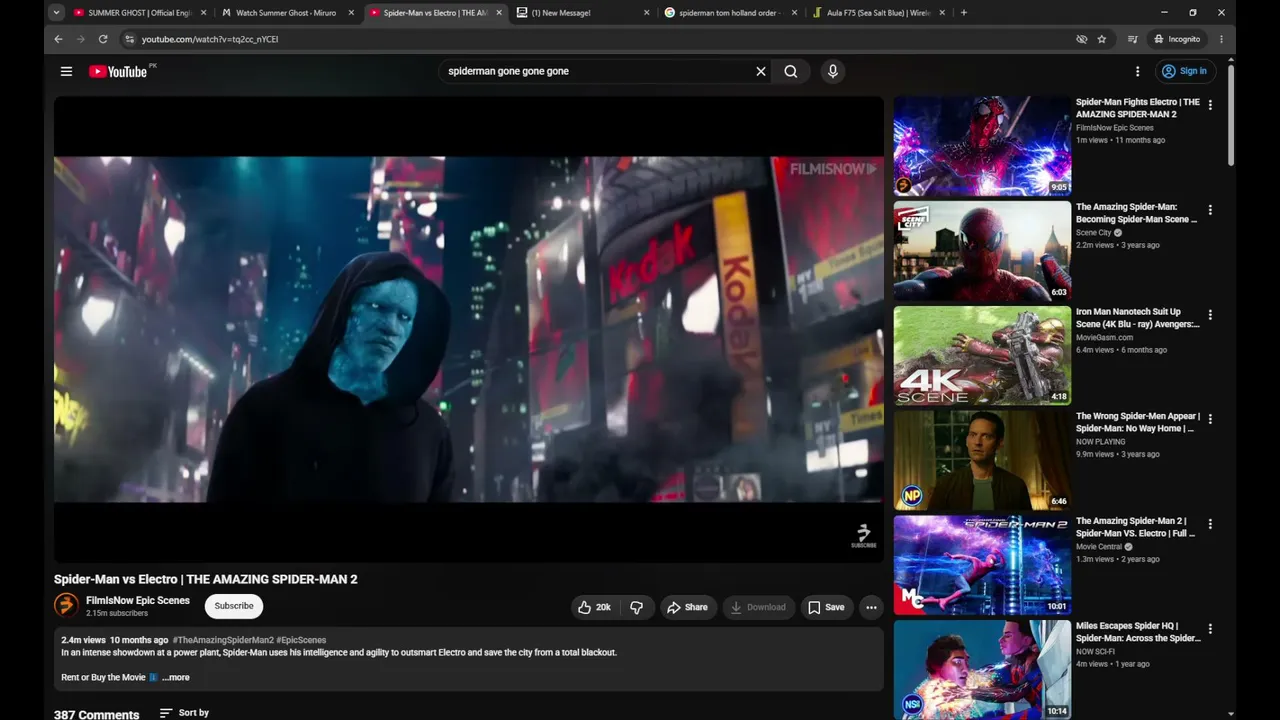Viewport: 1280px width, 720px height.
Task: Focus the YouTube search input field
Action: [595, 71]
